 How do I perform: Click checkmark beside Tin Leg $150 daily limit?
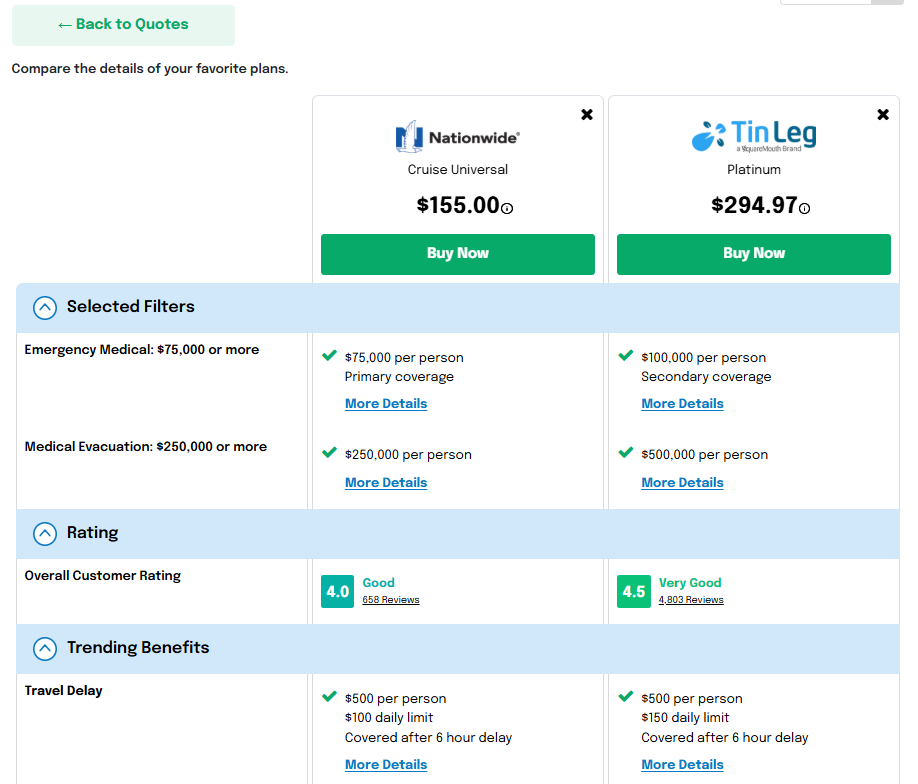pyautogui.click(x=626, y=696)
